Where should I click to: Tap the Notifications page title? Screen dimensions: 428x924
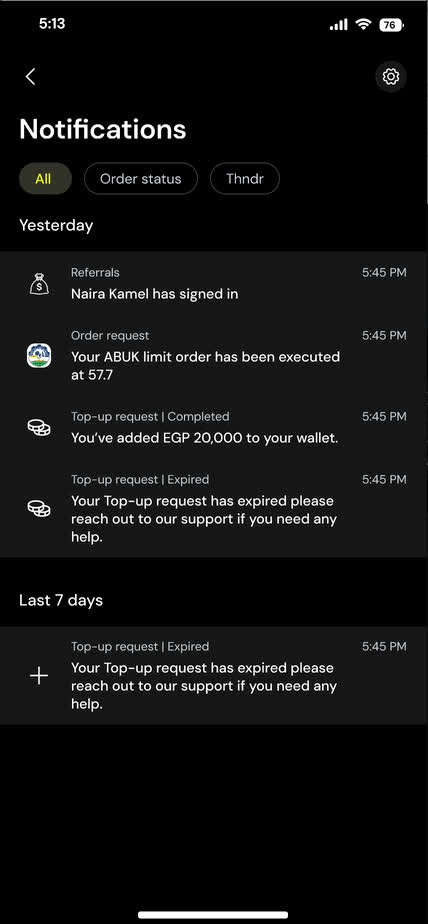pos(103,129)
